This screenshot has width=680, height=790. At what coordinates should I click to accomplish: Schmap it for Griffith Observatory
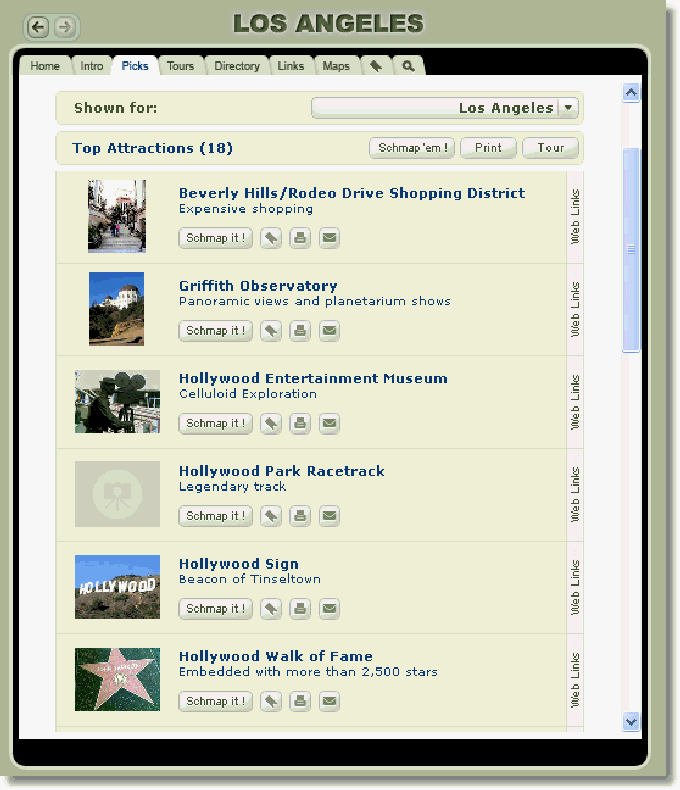pos(216,331)
